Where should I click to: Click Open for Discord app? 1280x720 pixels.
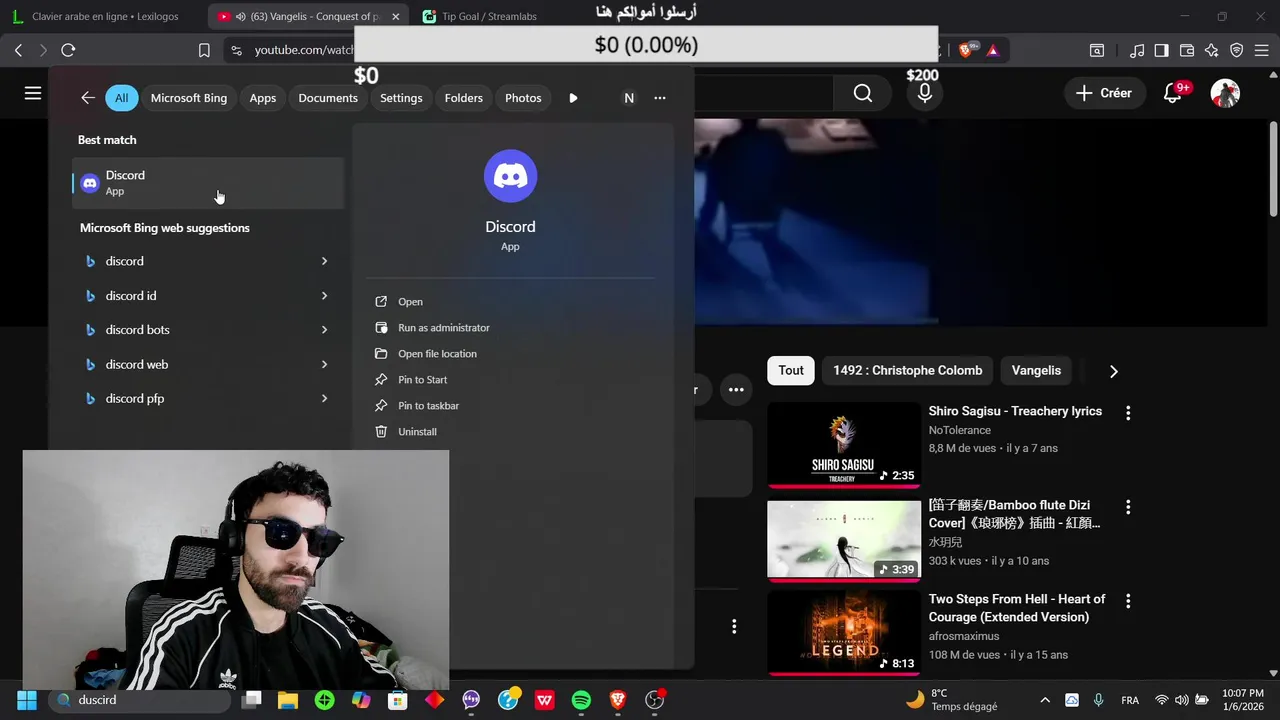410,302
